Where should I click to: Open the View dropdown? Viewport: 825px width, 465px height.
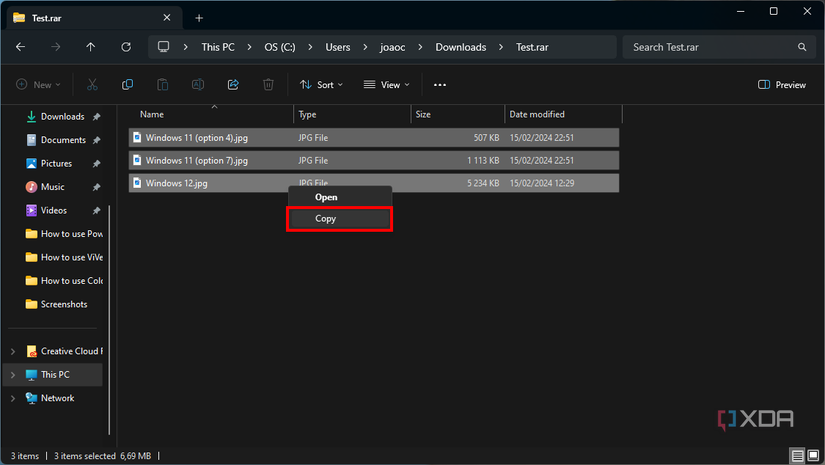387,85
